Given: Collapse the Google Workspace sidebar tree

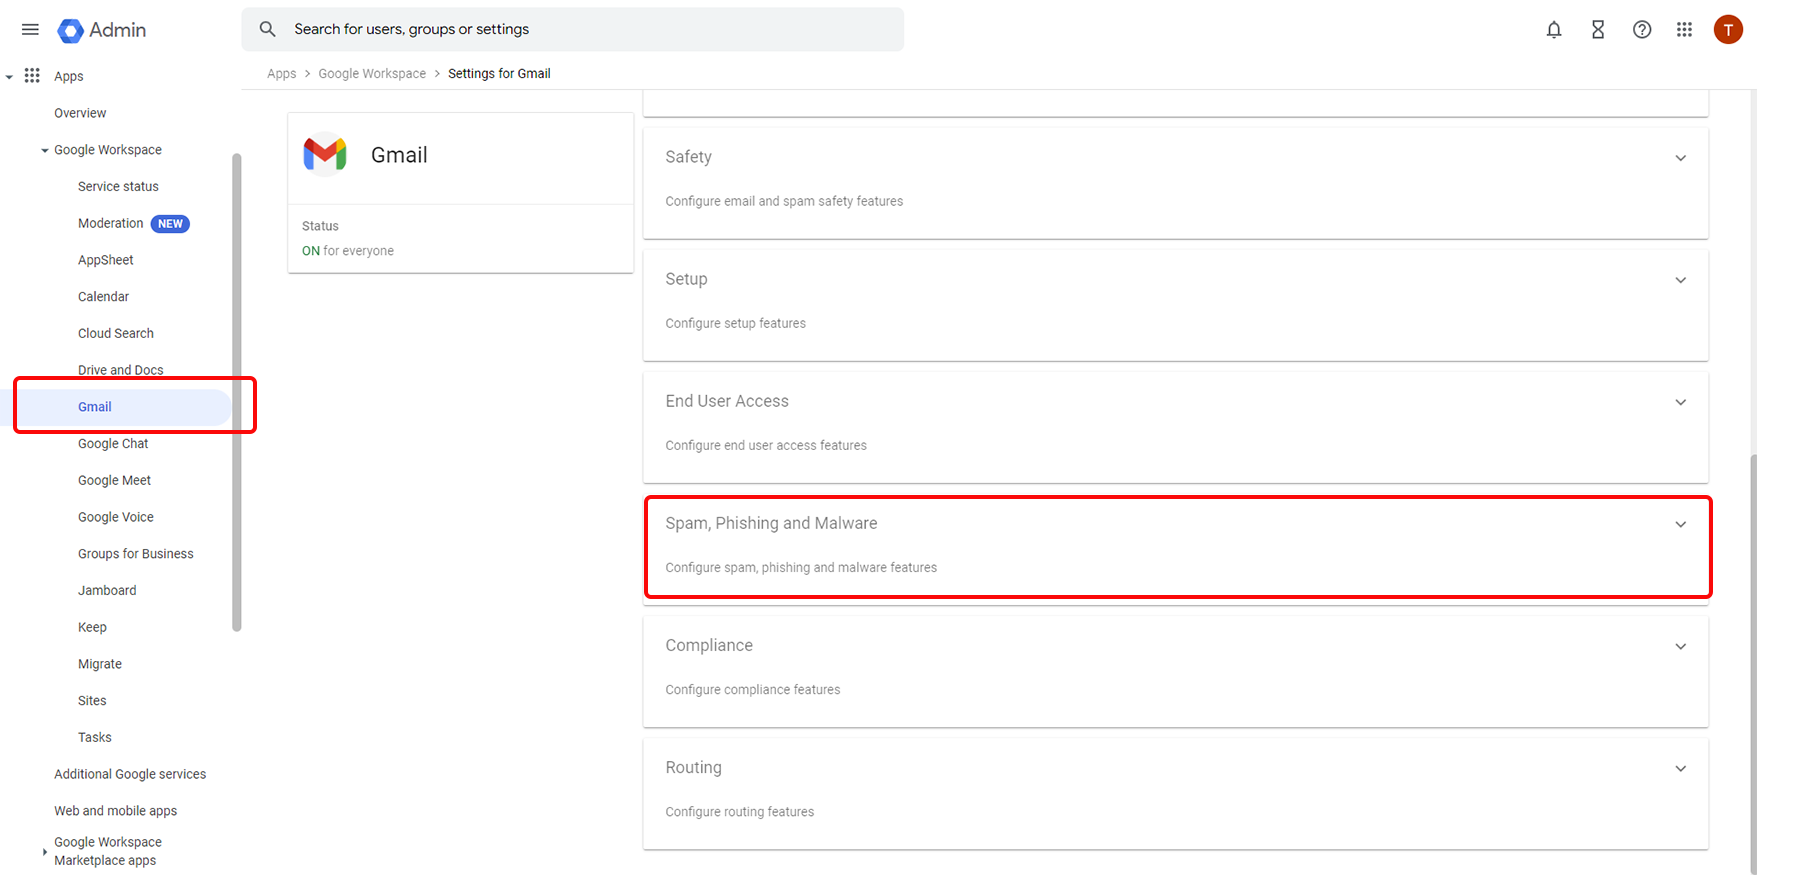Looking at the screenshot, I should [45, 151].
